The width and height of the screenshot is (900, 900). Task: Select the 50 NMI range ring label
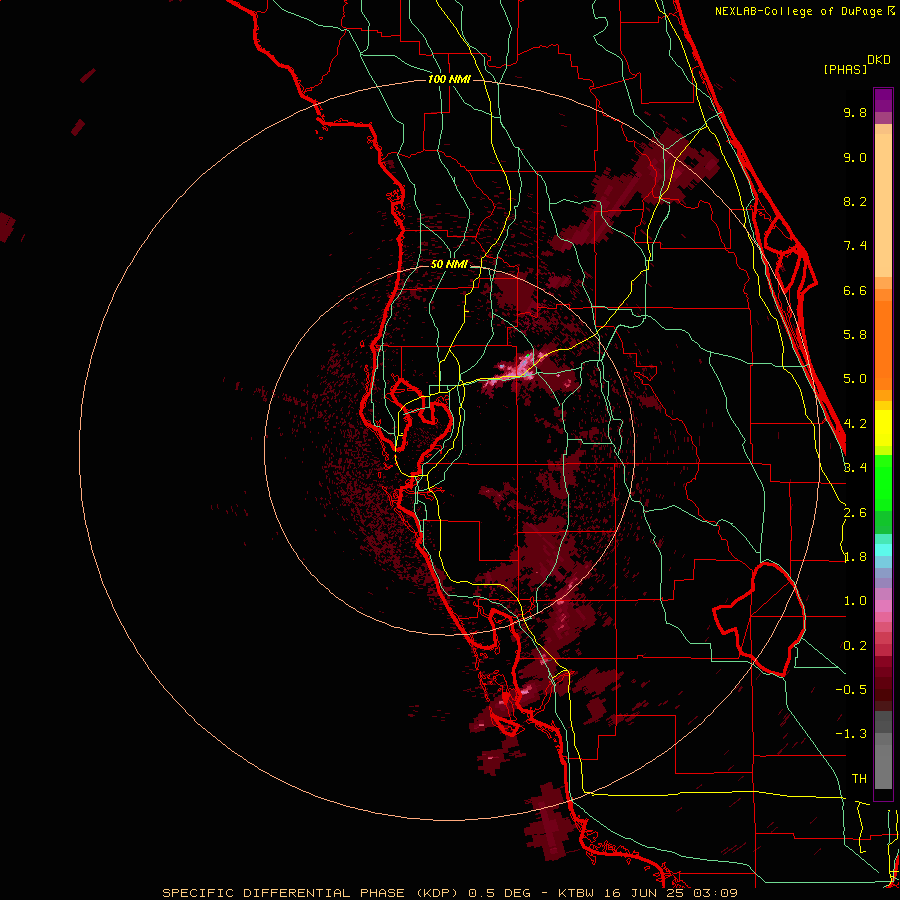point(449,265)
